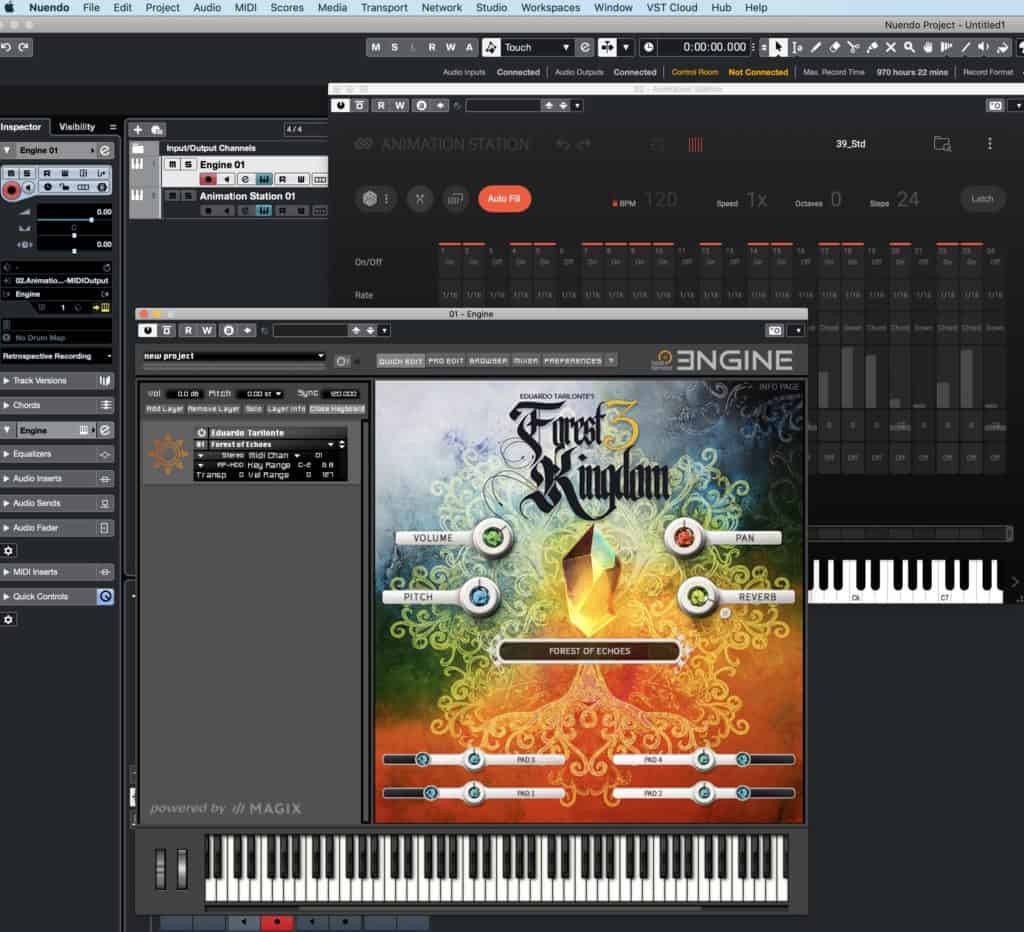Open the new project dropdown in Engine

[x=233, y=356]
